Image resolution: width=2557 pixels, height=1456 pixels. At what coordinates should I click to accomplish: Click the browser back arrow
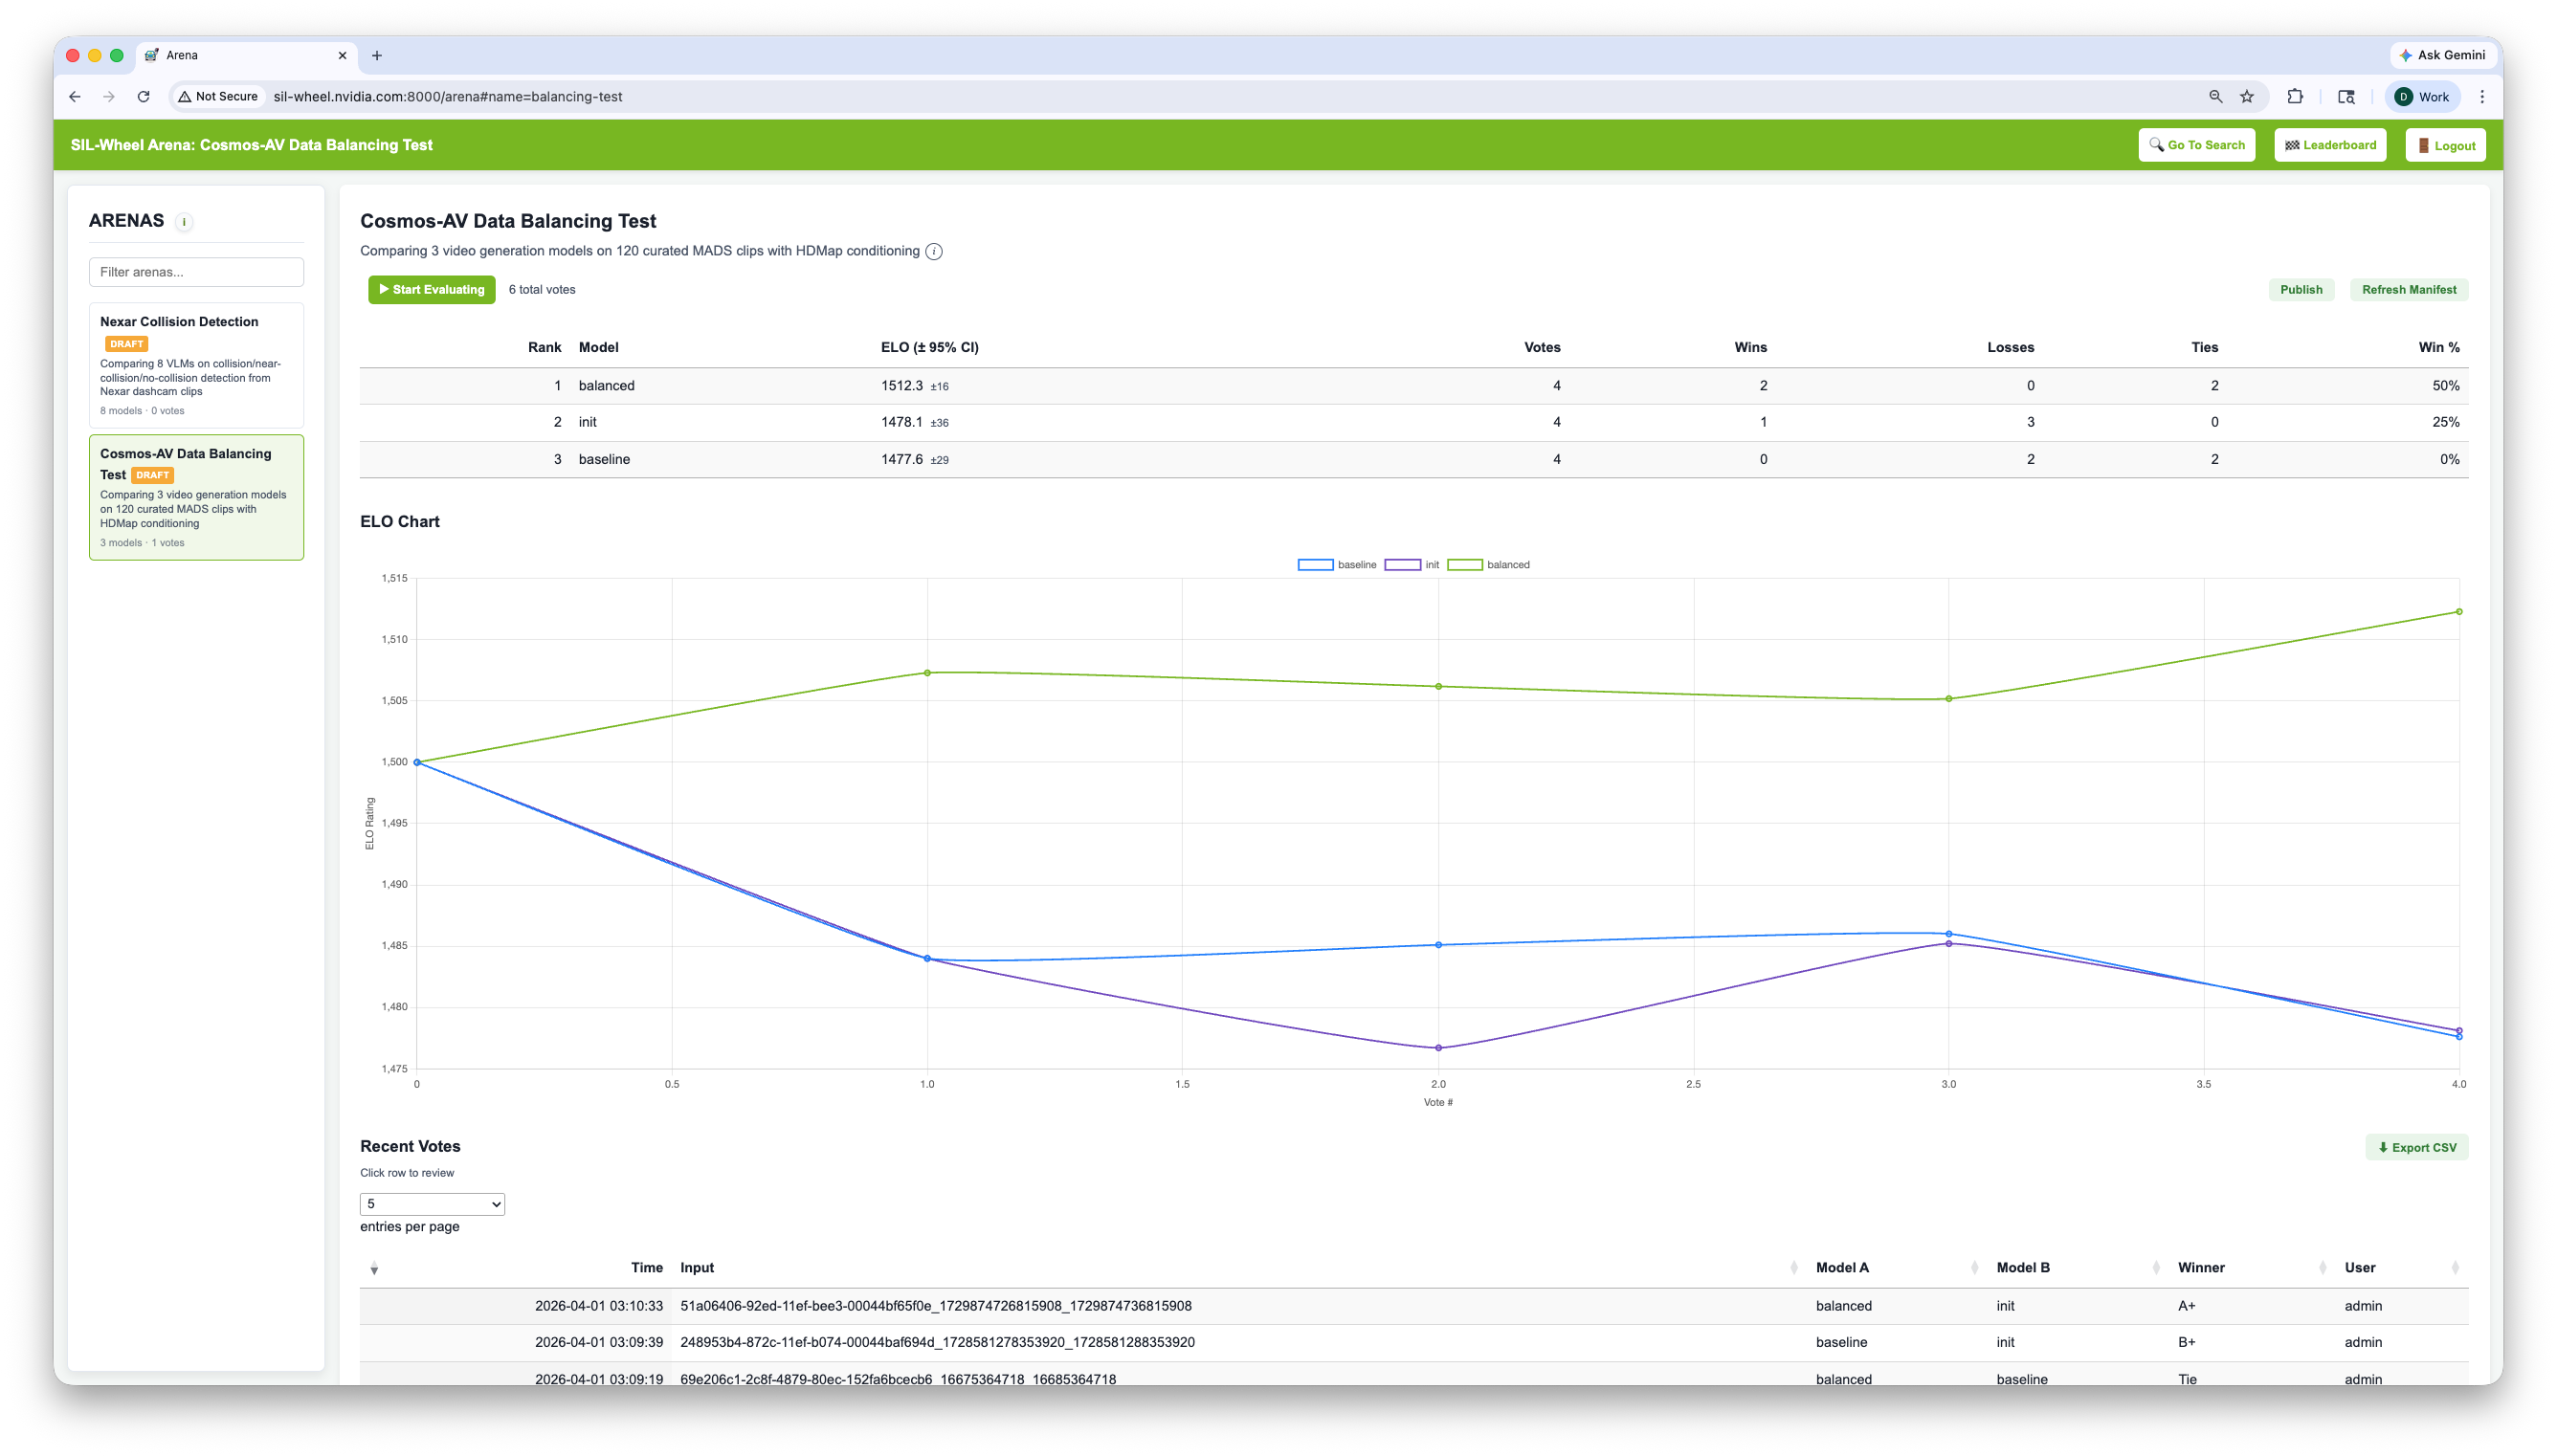click(x=75, y=97)
